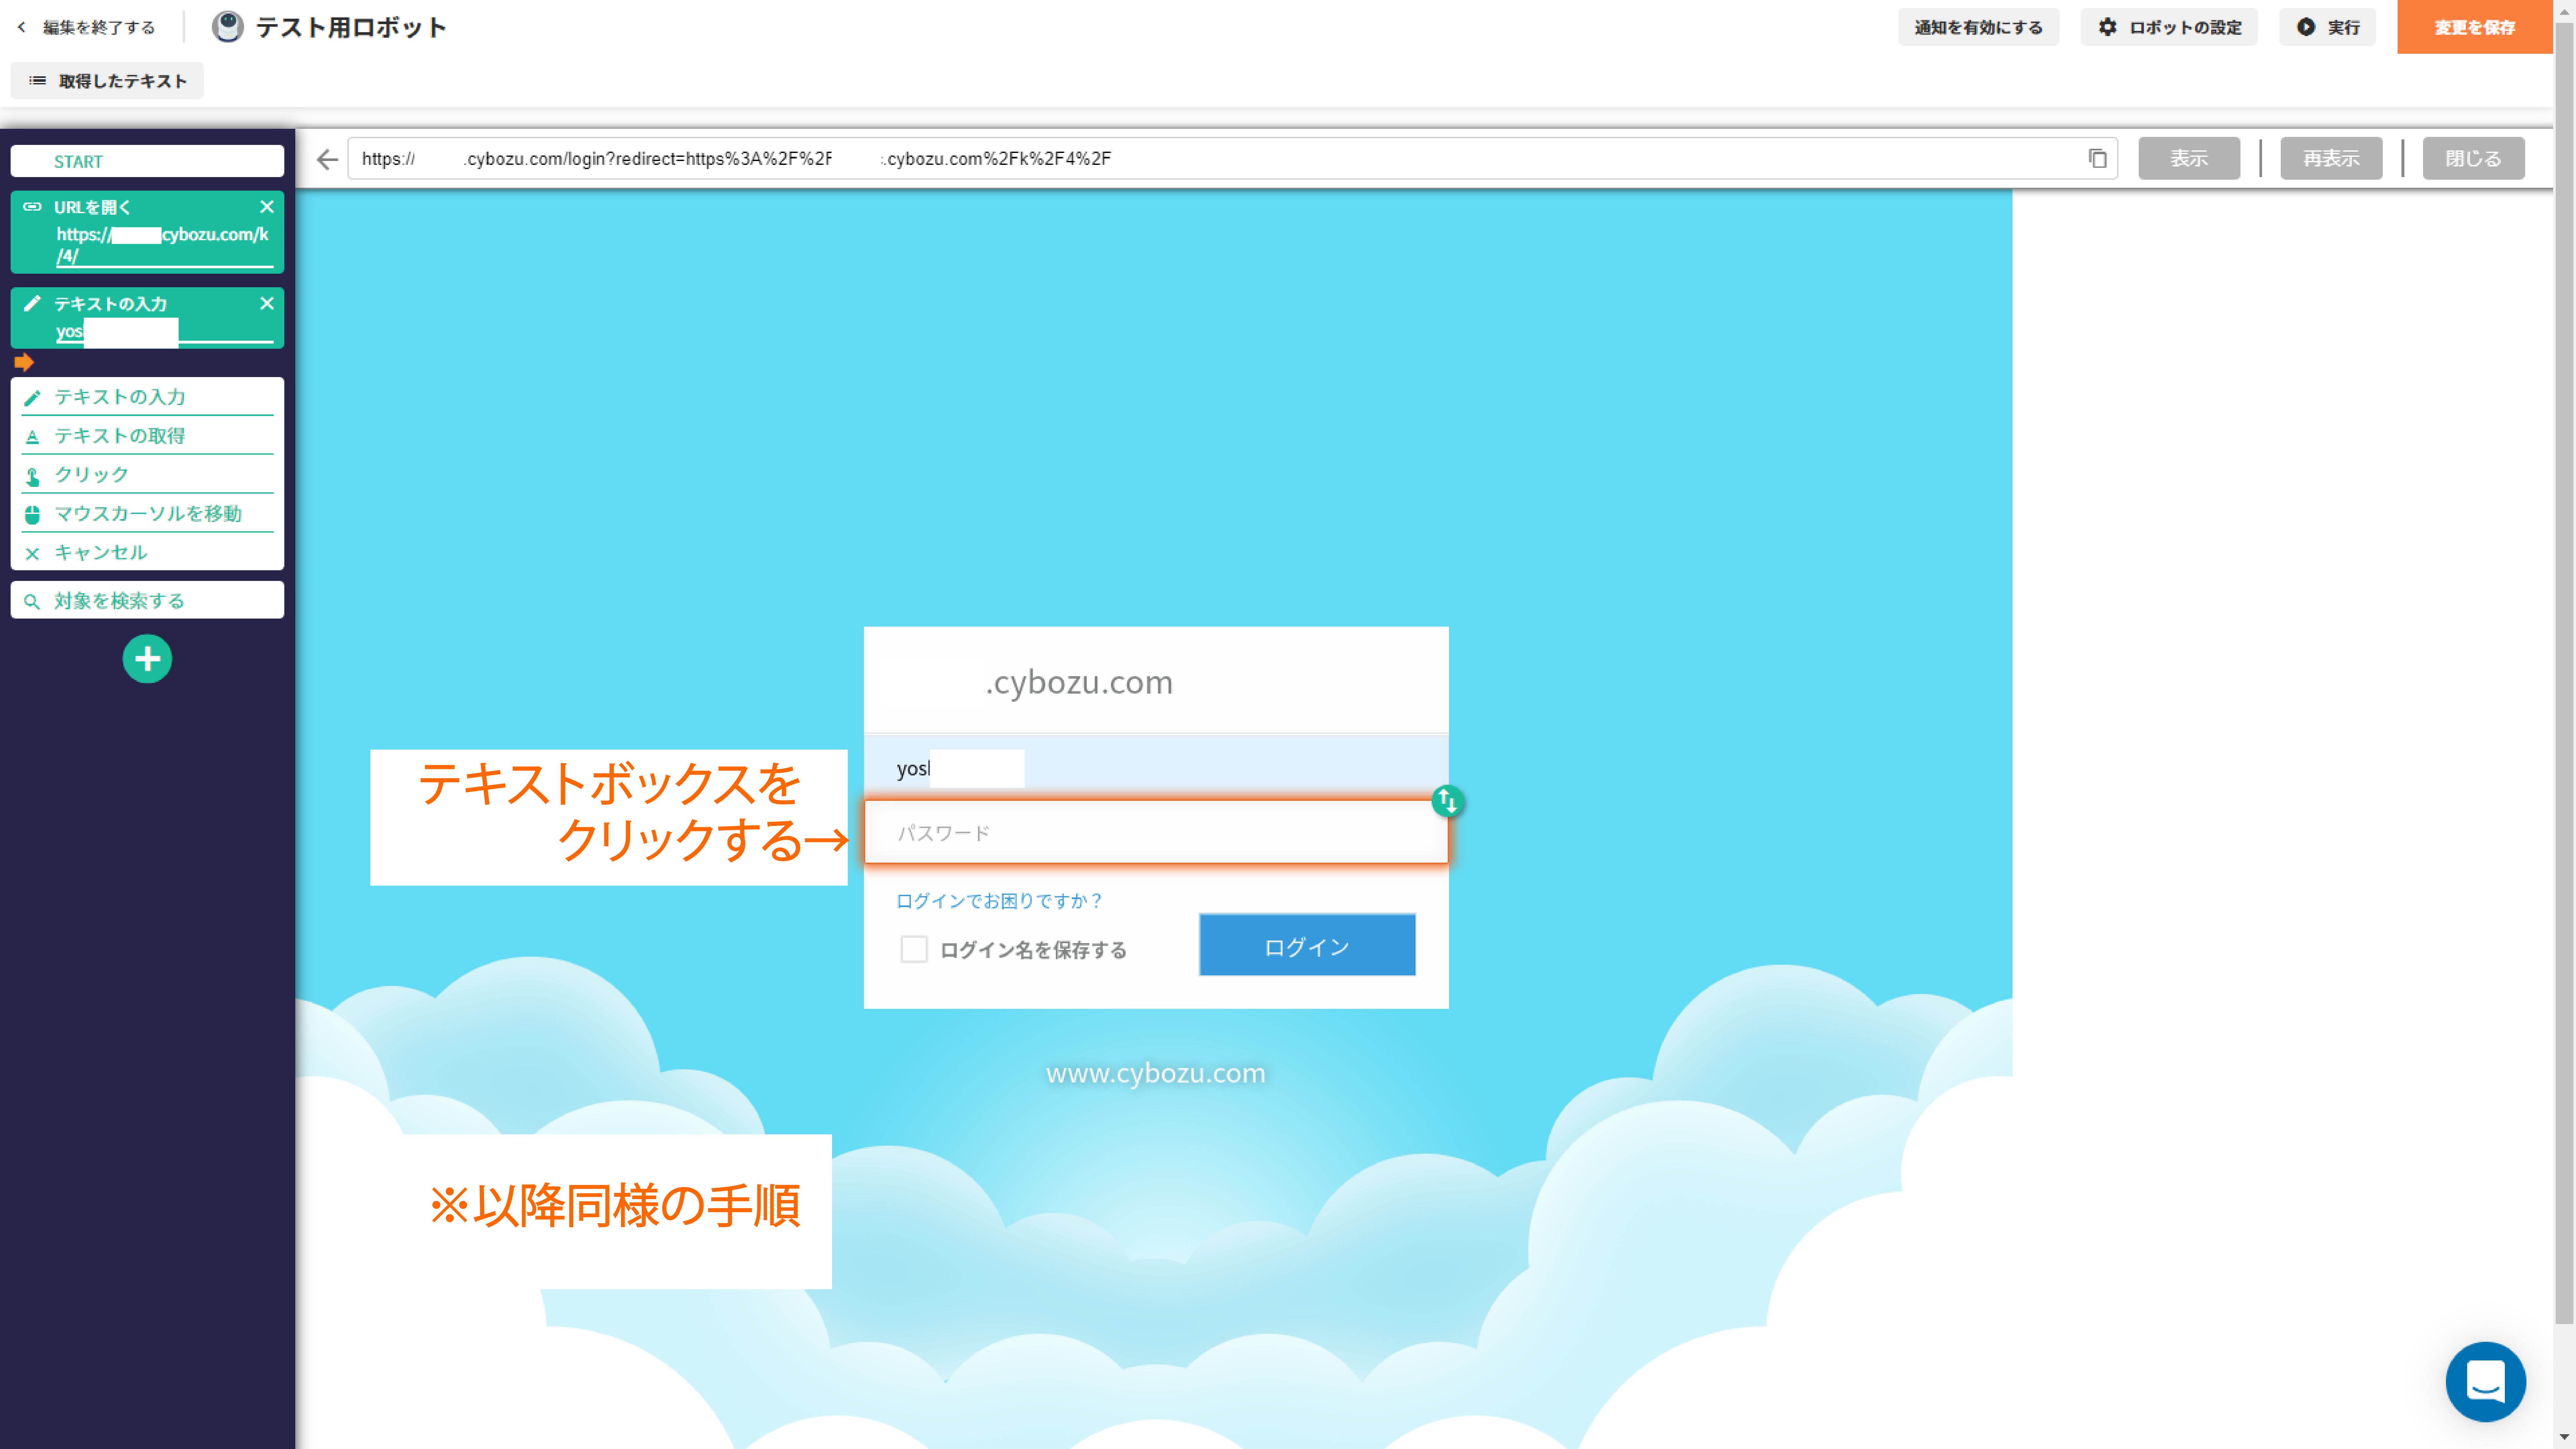Open ロボットの設定 settings
The width and height of the screenshot is (2576, 1449).
coord(2169,27)
